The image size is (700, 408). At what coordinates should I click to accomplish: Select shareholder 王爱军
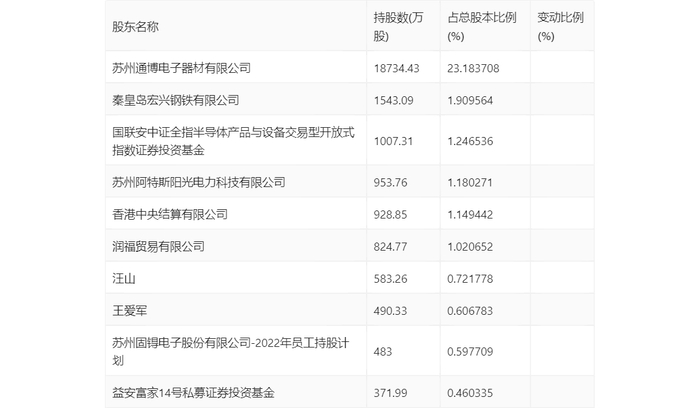point(129,311)
